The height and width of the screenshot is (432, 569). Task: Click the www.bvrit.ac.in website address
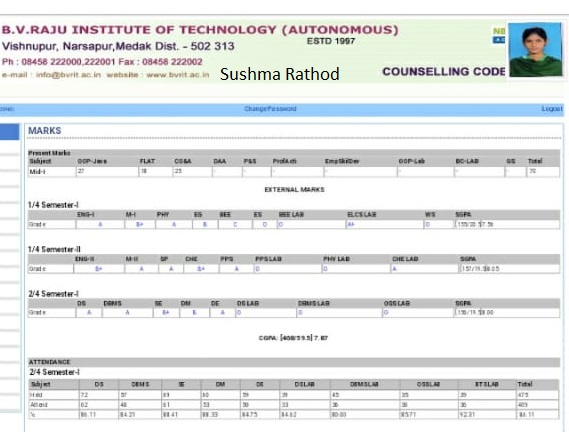[178, 75]
